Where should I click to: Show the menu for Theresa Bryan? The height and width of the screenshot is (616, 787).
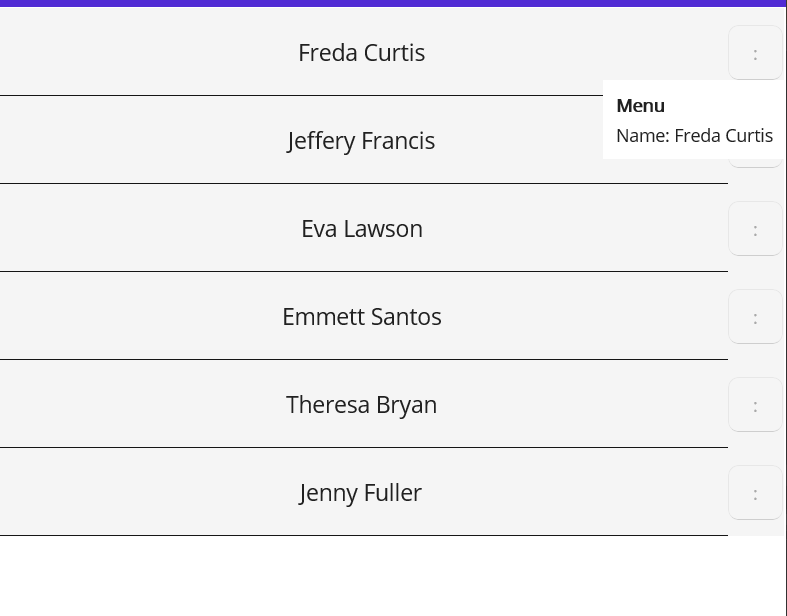tap(755, 405)
